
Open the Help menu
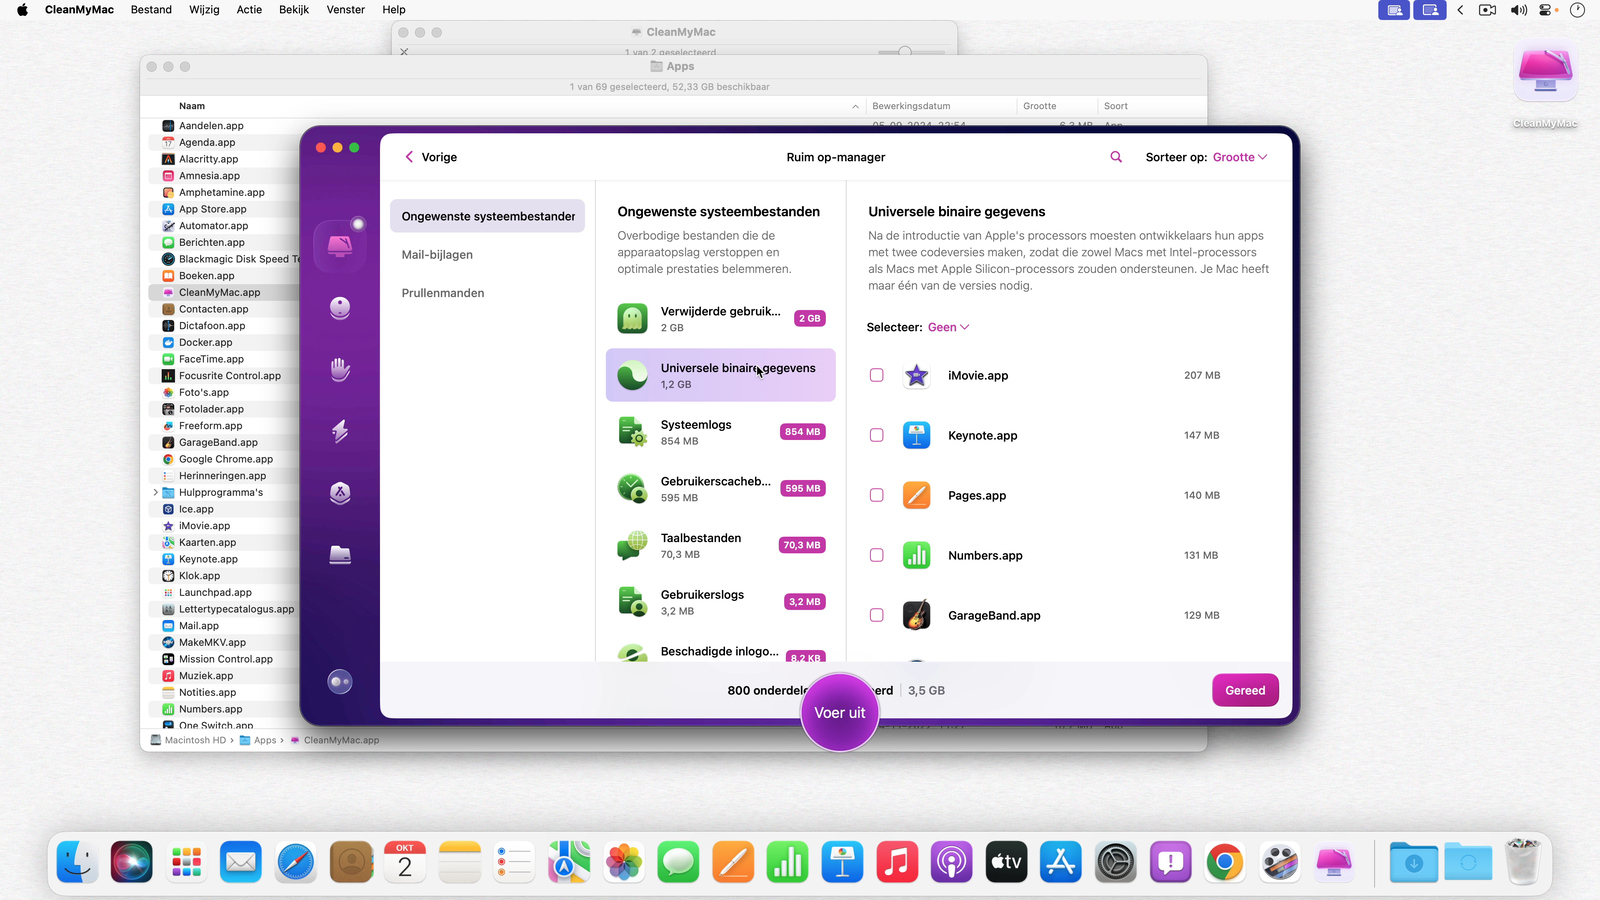pos(394,10)
